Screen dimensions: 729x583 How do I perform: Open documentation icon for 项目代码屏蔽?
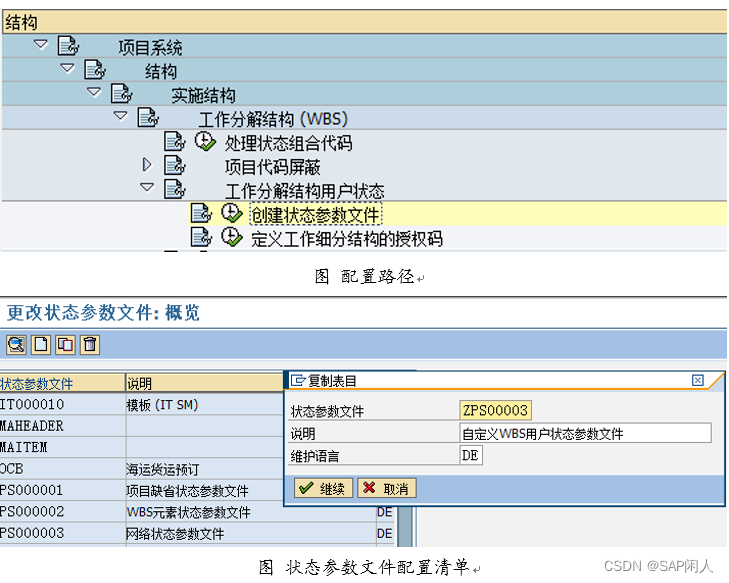pyautogui.click(x=175, y=165)
